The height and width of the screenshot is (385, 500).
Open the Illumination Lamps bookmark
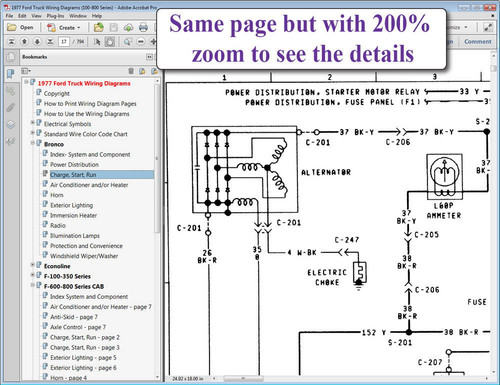(75, 236)
